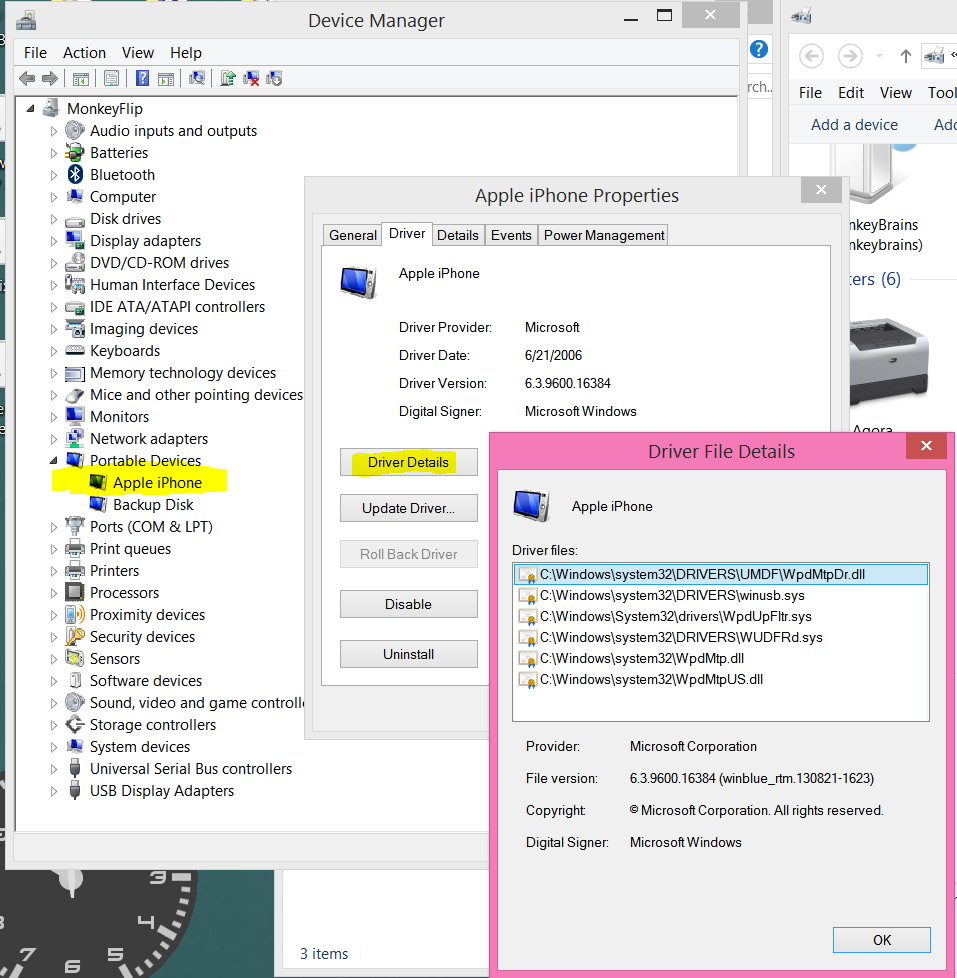Click the DVD/CD-ROM drives icon
Viewport: 957px width, 978px height.
pos(75,263)
